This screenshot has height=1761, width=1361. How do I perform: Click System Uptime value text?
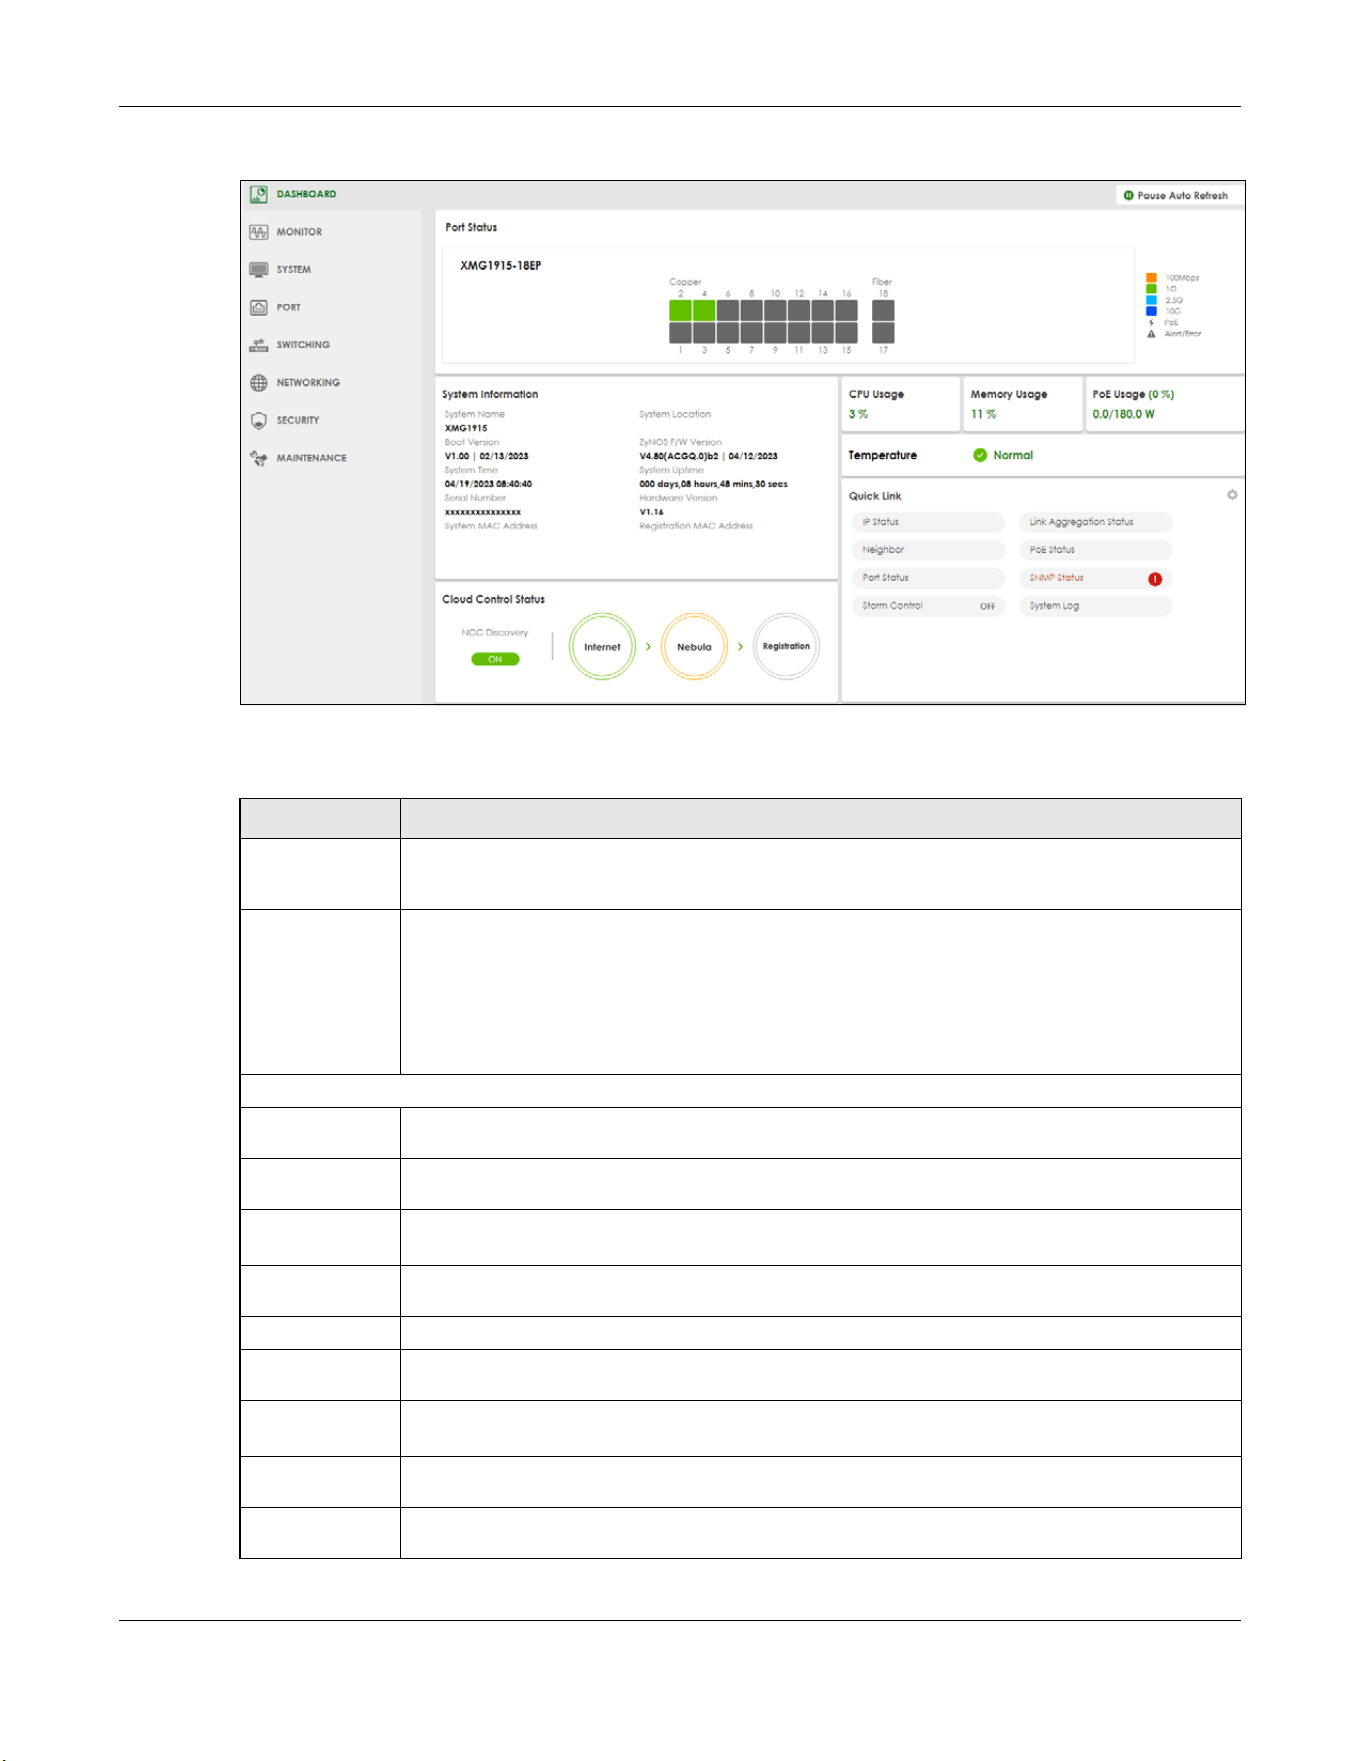[x=714, y=484]
